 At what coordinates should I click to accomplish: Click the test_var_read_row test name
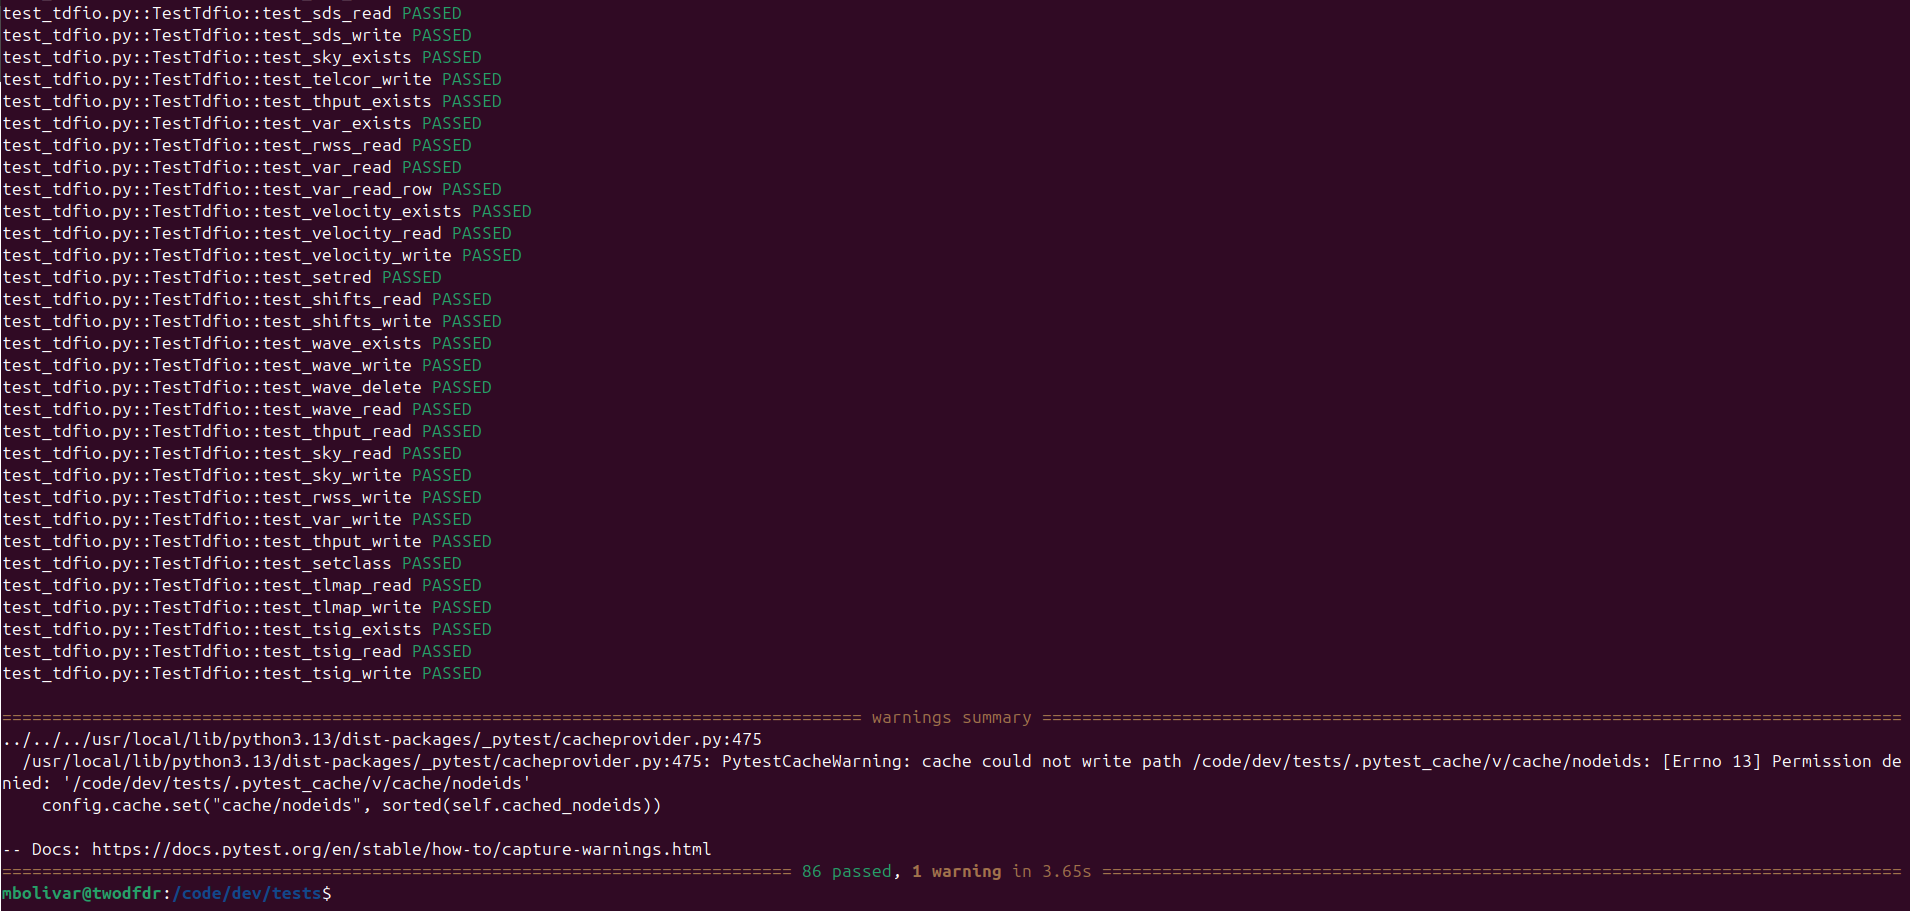[347, 189]
